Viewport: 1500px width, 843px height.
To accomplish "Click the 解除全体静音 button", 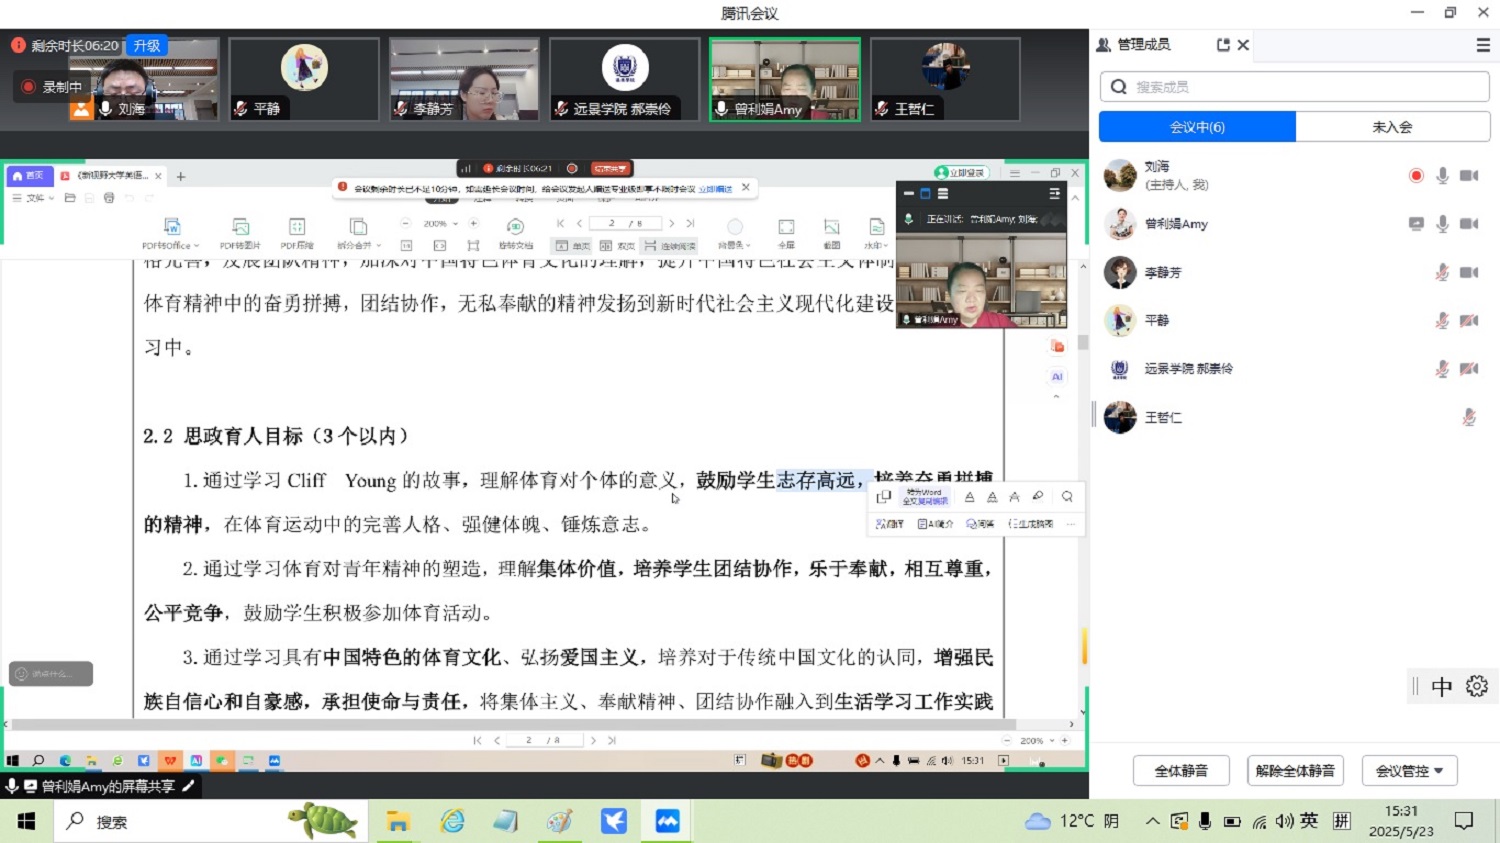I will 1295,771.
